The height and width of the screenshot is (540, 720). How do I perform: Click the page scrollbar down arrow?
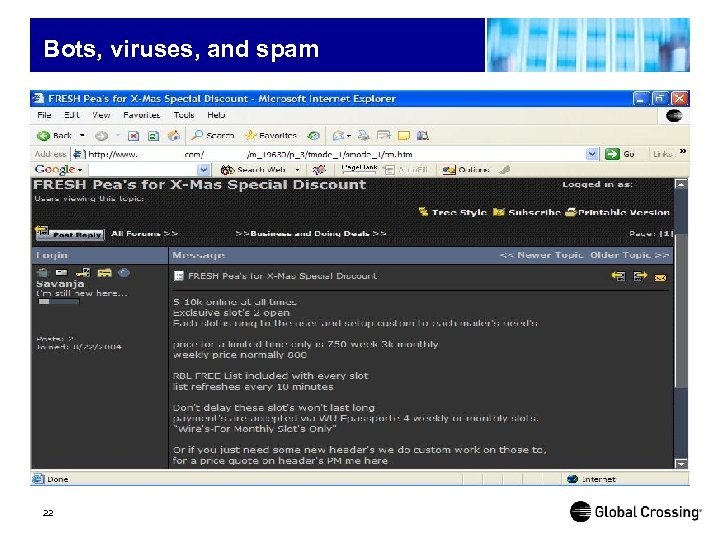681,464
